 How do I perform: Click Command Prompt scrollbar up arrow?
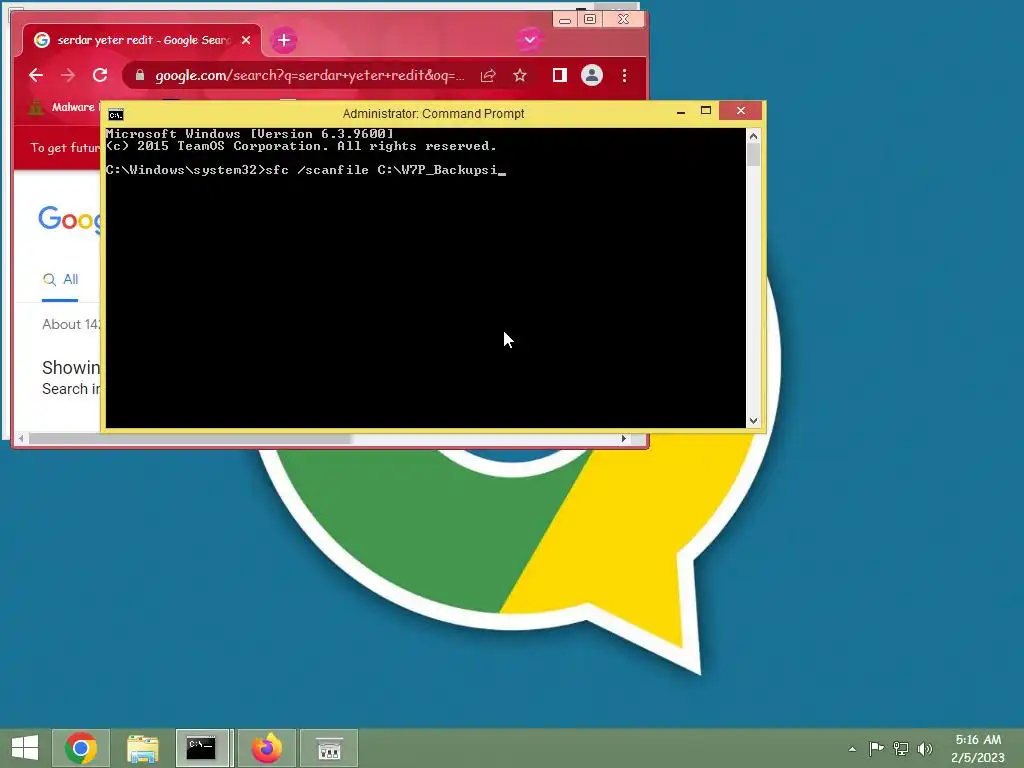[x=753, y=136]
